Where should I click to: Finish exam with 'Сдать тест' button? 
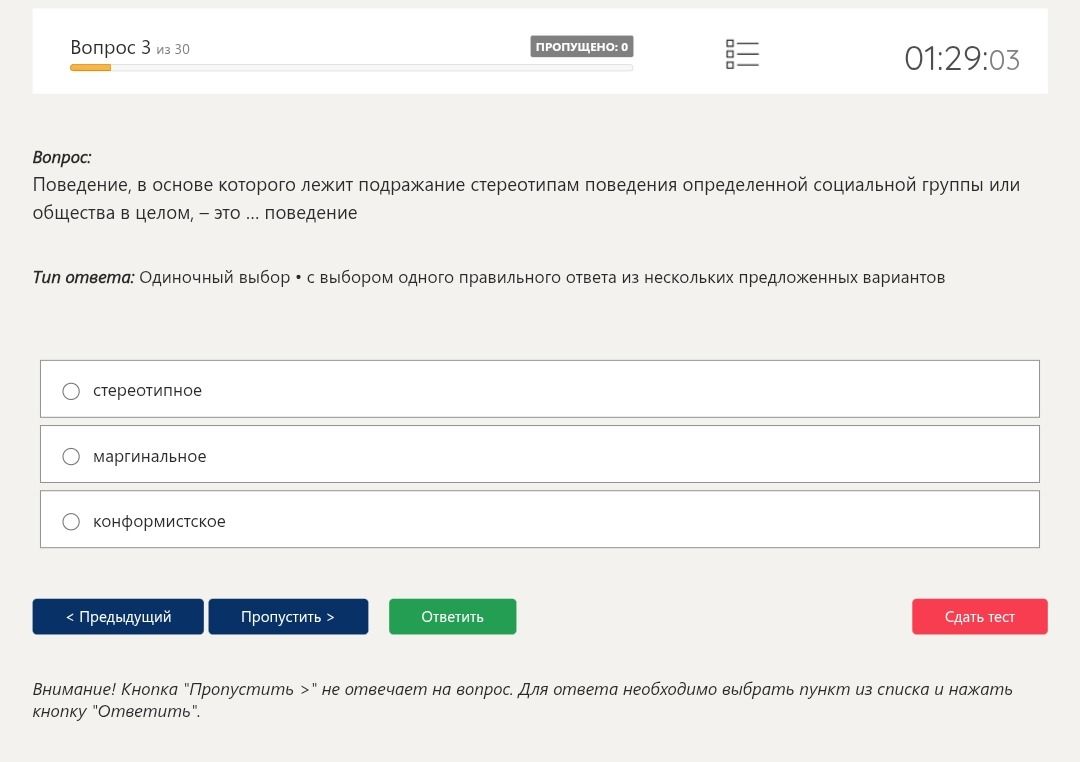(979, 617)
